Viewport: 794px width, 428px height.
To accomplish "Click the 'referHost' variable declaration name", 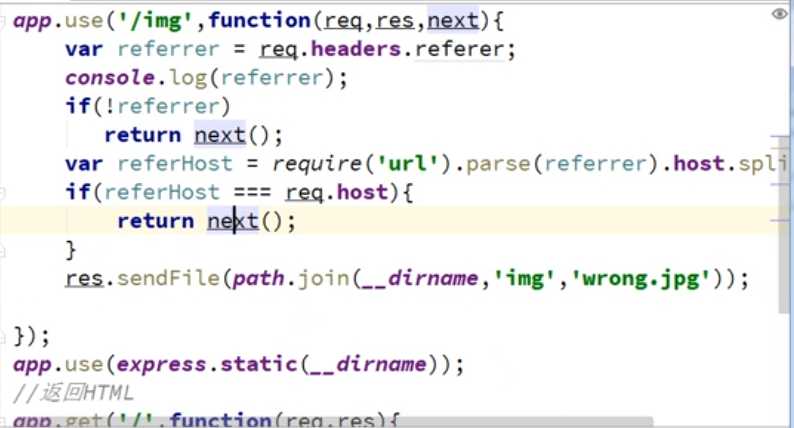I will coord(175,164).
